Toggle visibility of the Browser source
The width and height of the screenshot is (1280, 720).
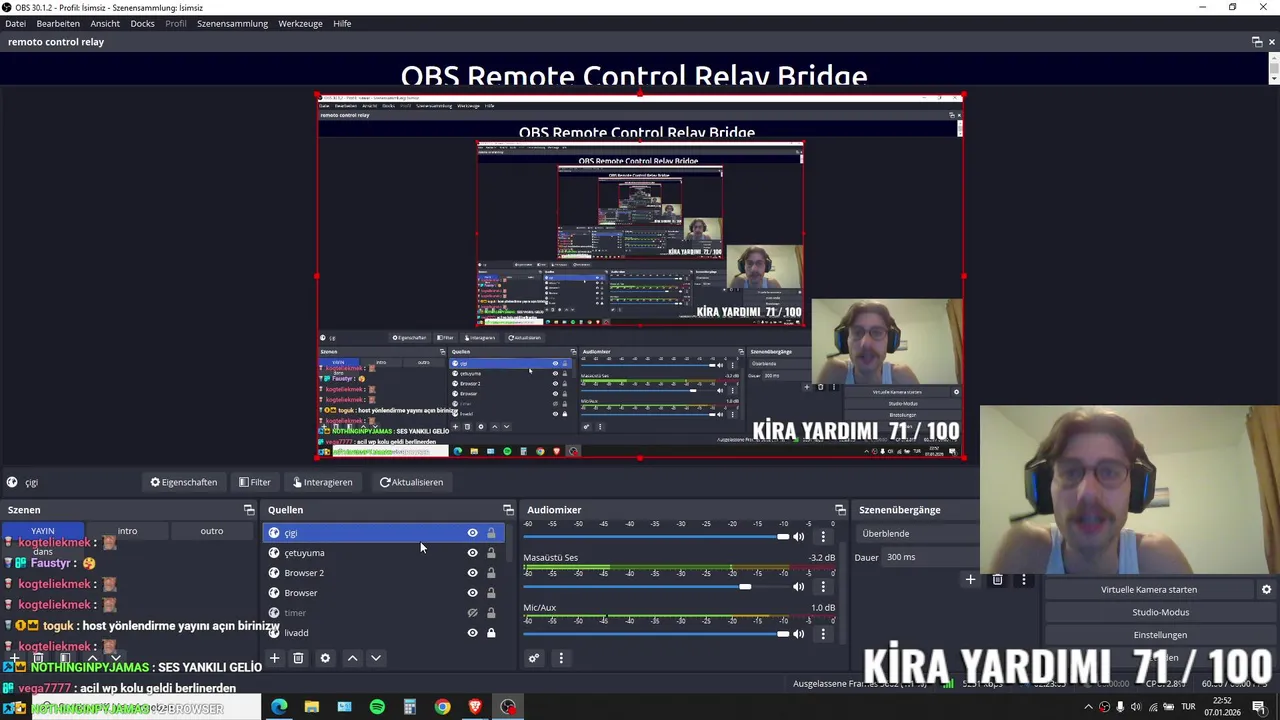(x=472, y=593)
